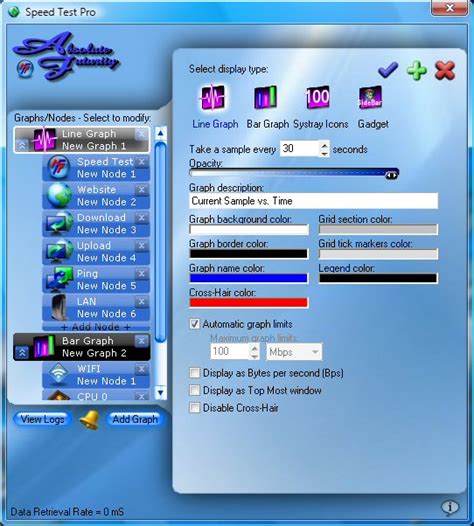474x526 pixels.
Task: Pick the Grid section color swatch
Action: [x=378, y=229]
